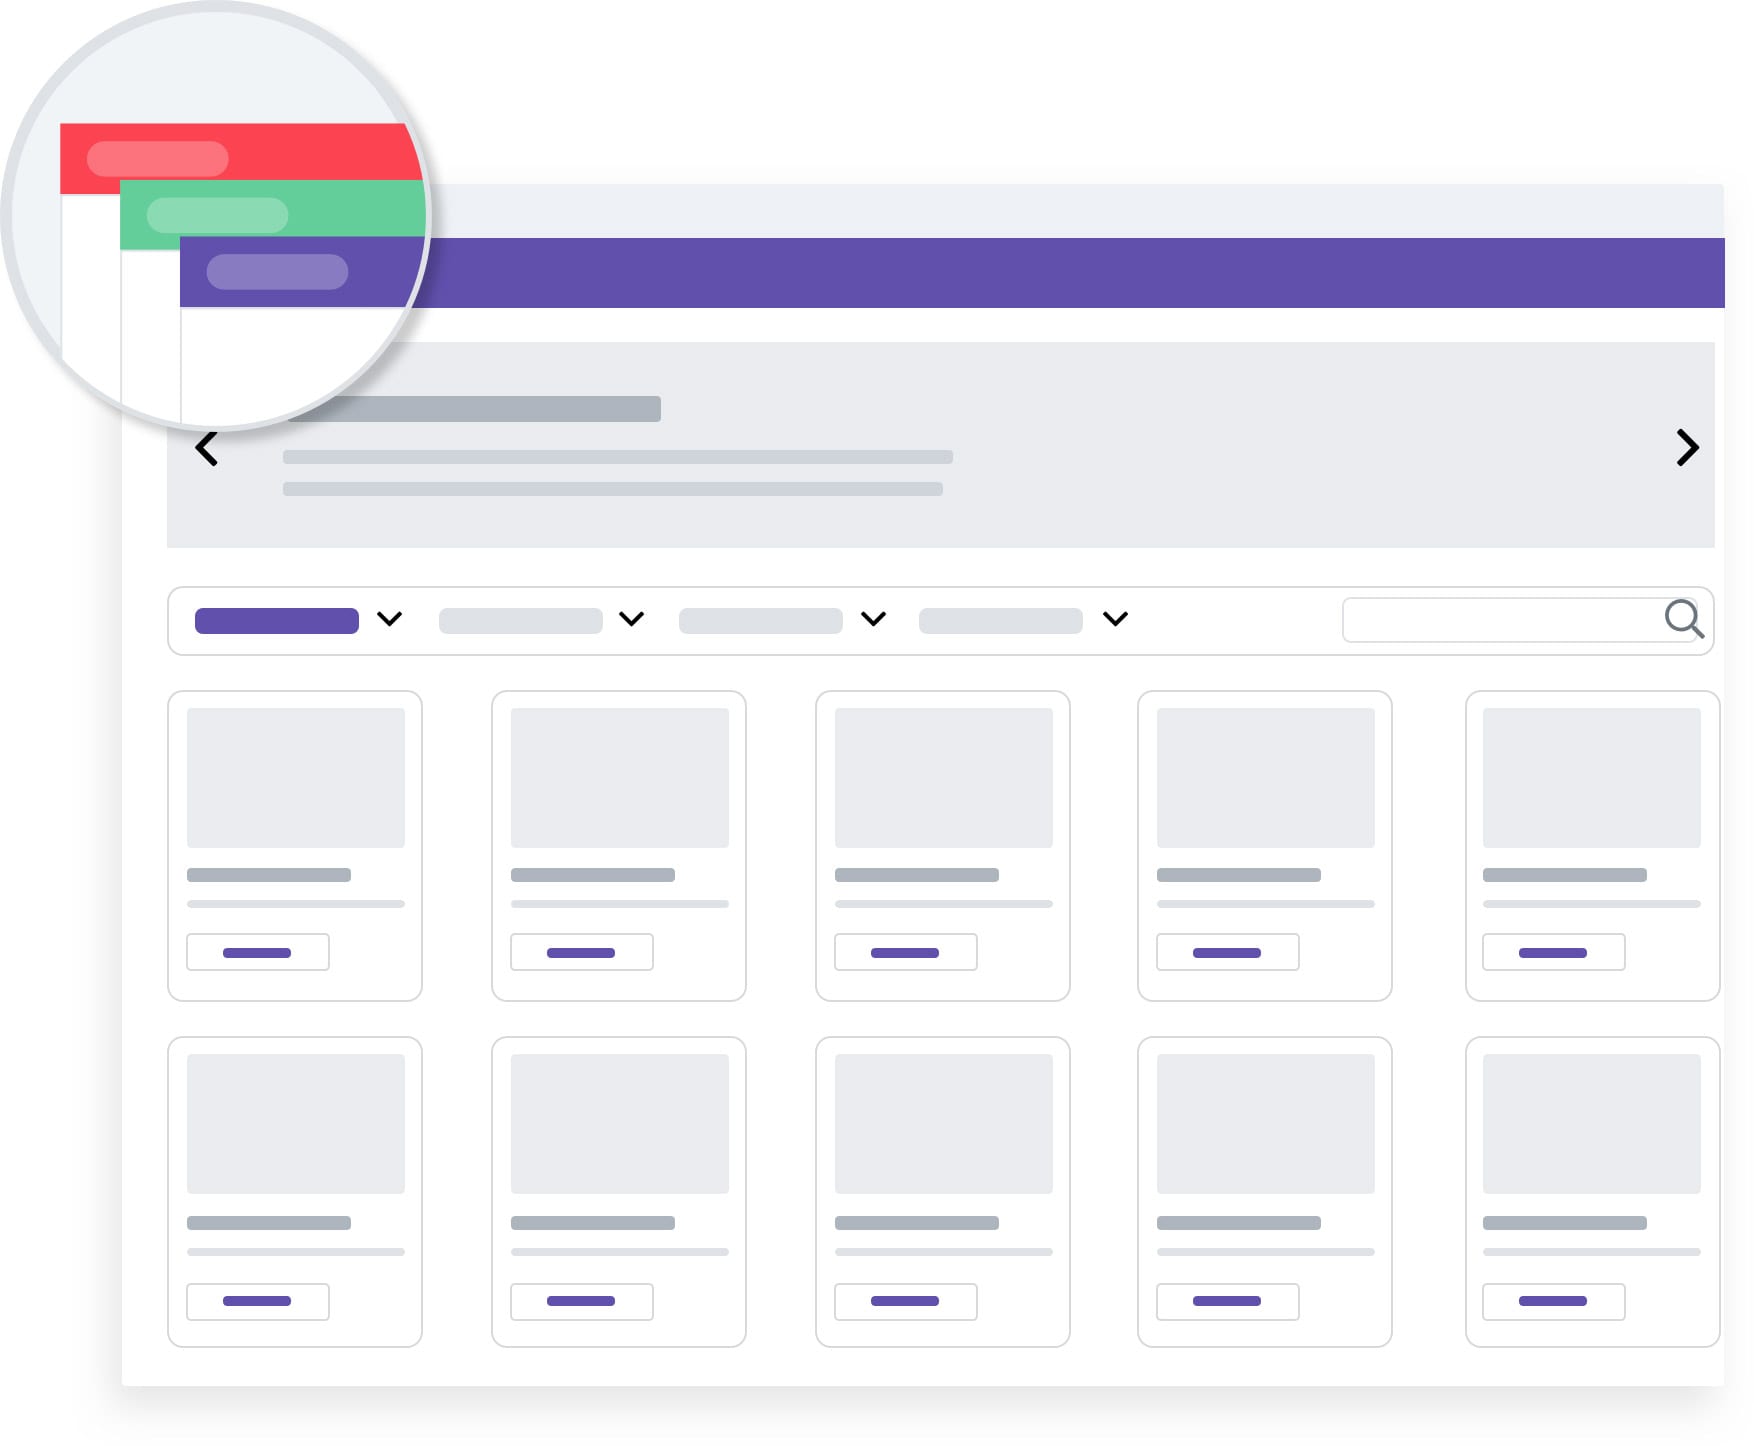The height and width of the screenshot is (1446, 1754).
Task: Open thumbnail of third card in bottom row
Action: pyautogui.click(x=944, y=1124)
